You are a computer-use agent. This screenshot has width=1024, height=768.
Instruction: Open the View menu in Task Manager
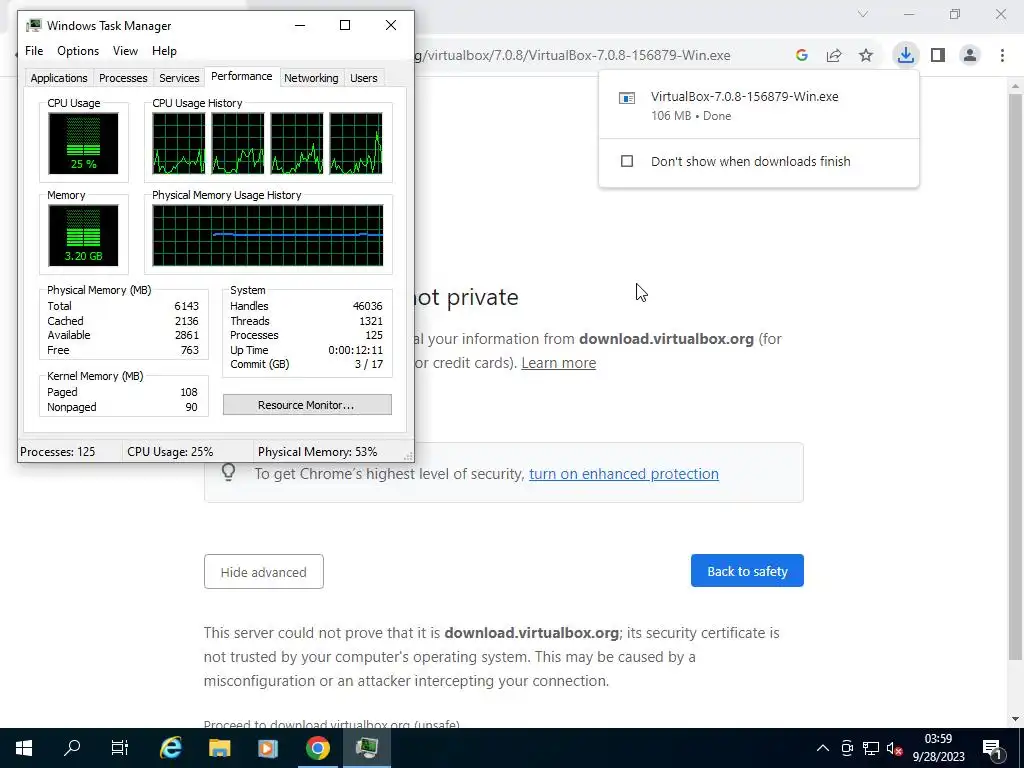tap(125, 51)
